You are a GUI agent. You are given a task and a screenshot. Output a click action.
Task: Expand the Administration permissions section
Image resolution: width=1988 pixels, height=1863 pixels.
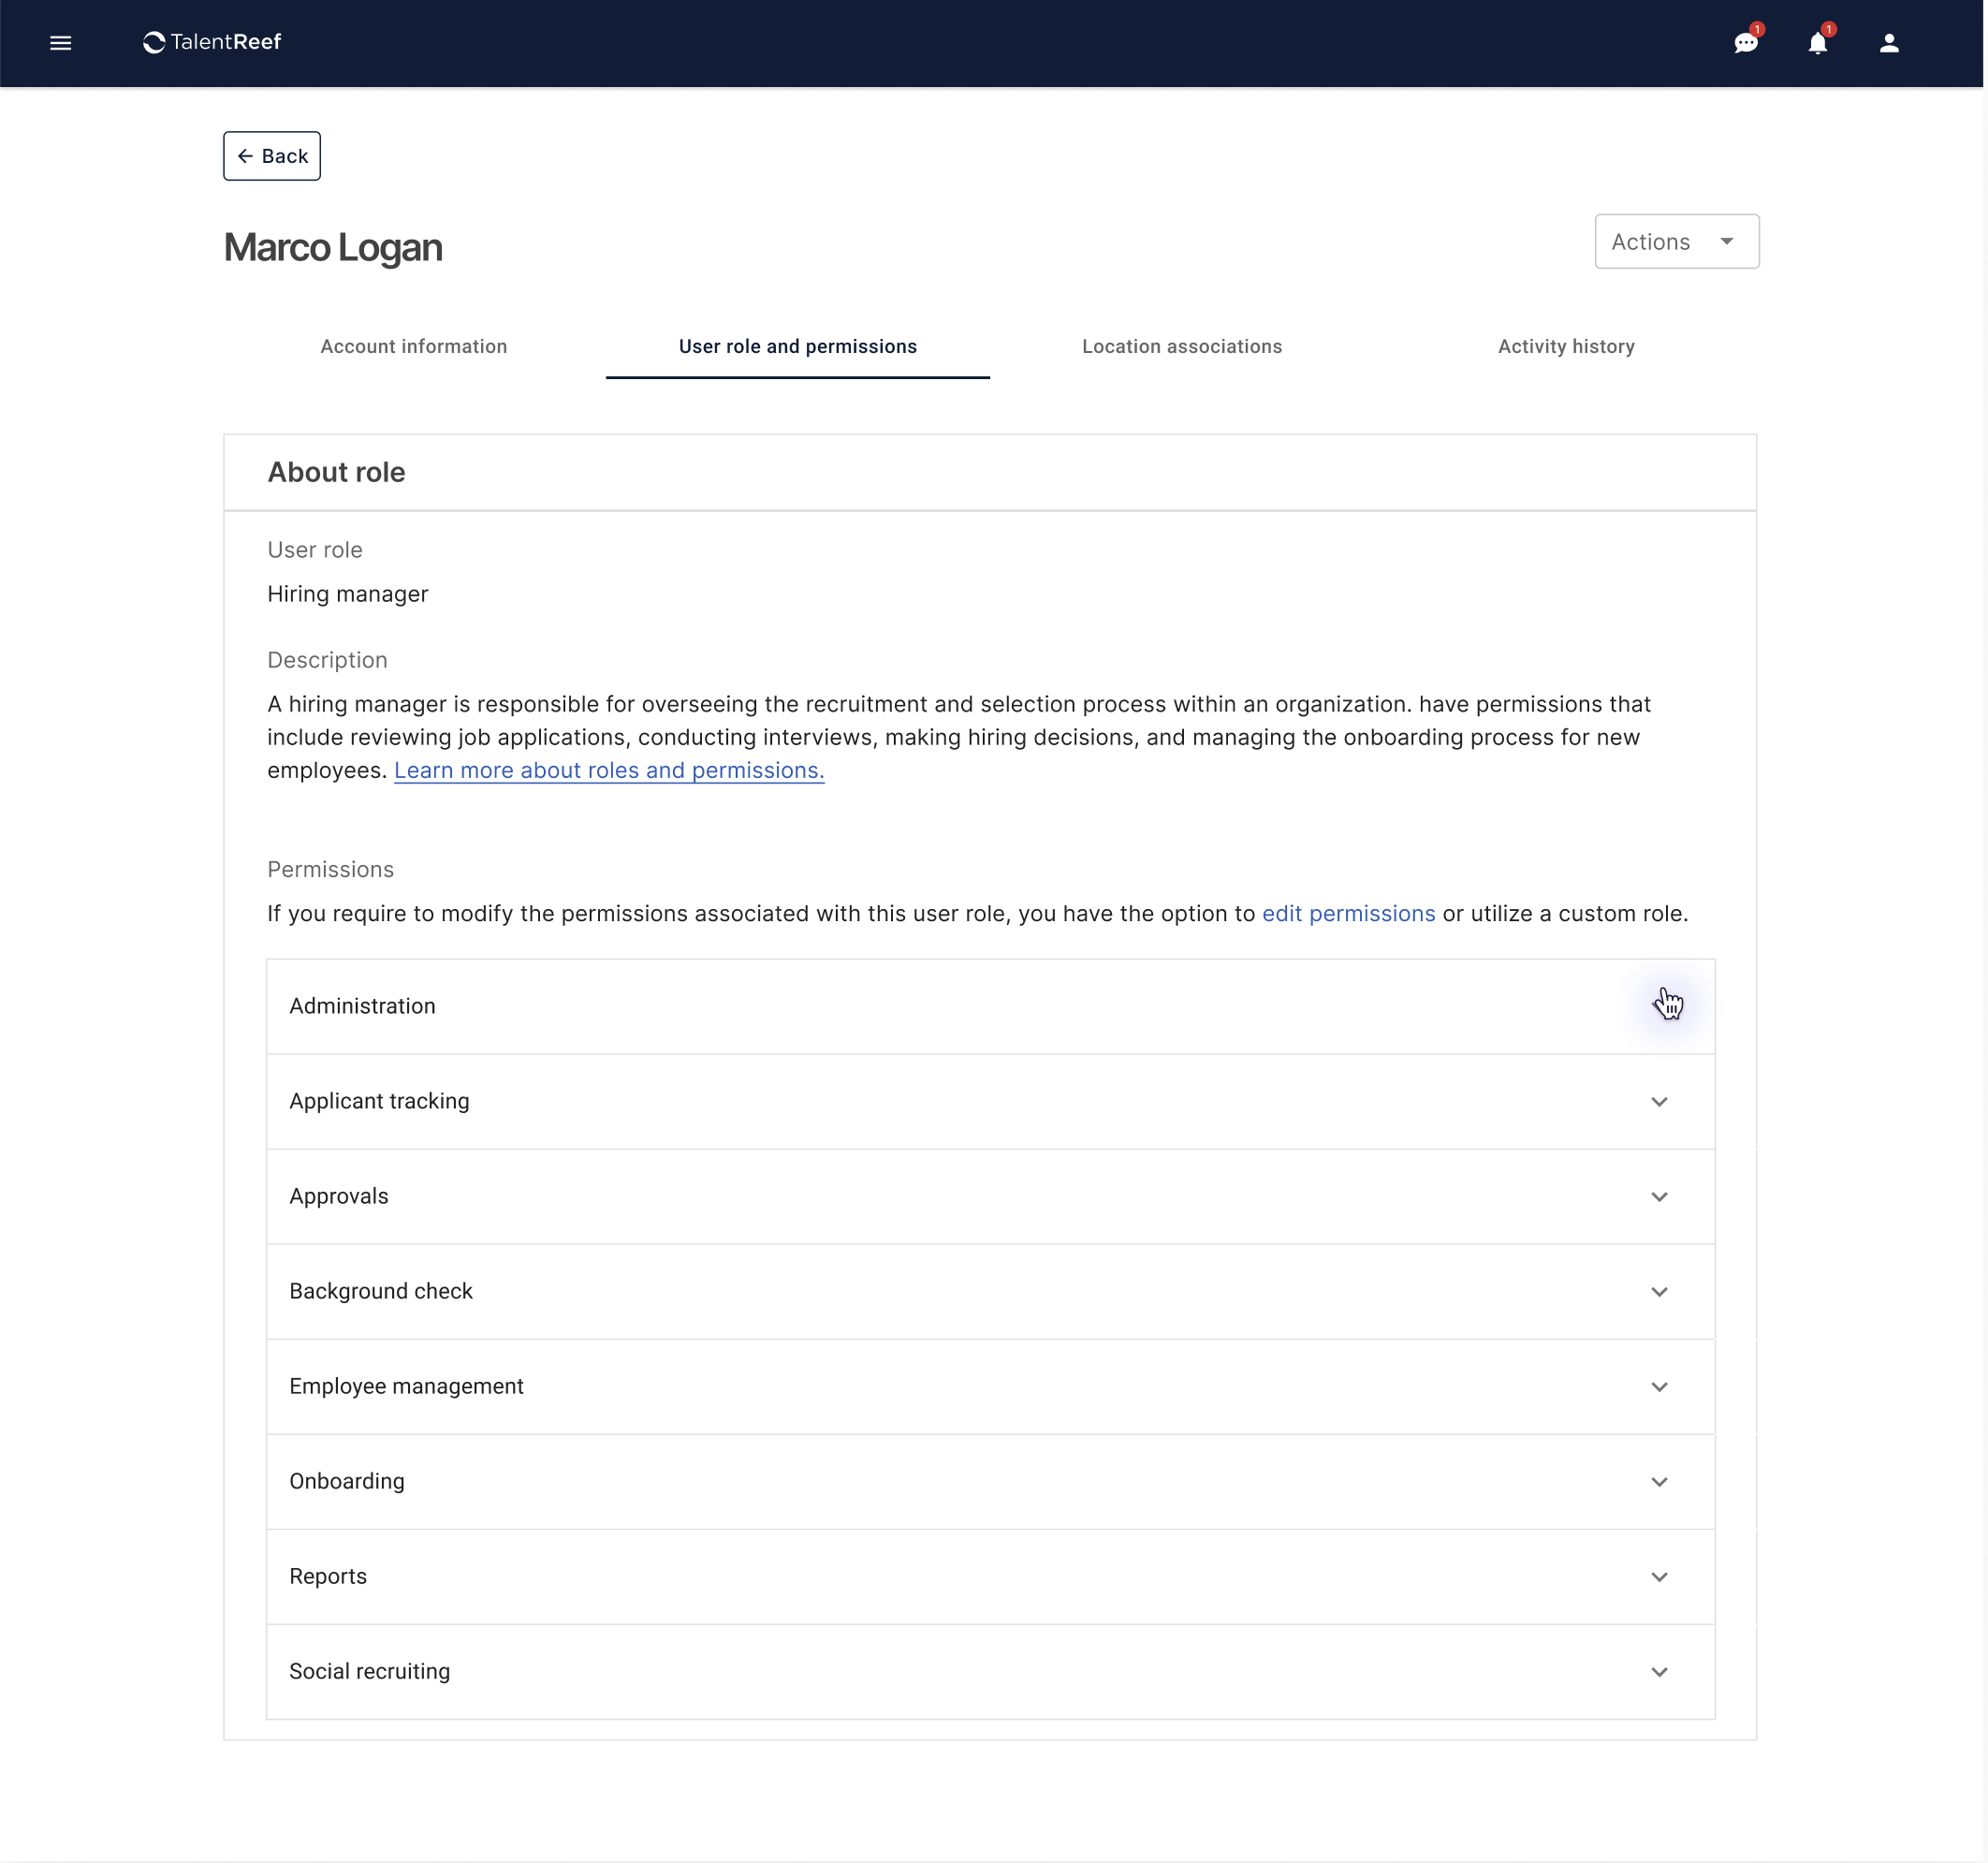(x=991, y=1006)
